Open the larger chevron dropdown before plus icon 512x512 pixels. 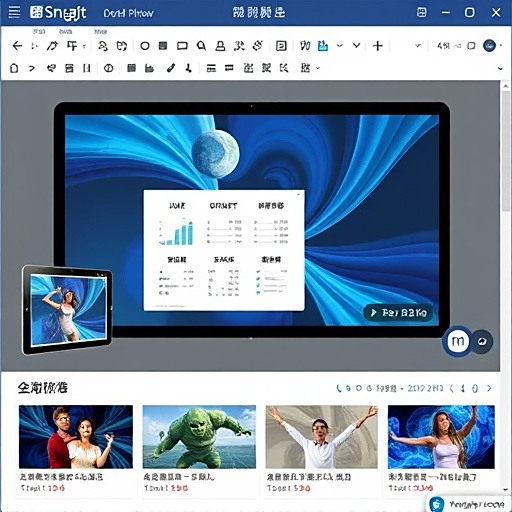click(x=357, y=45)
